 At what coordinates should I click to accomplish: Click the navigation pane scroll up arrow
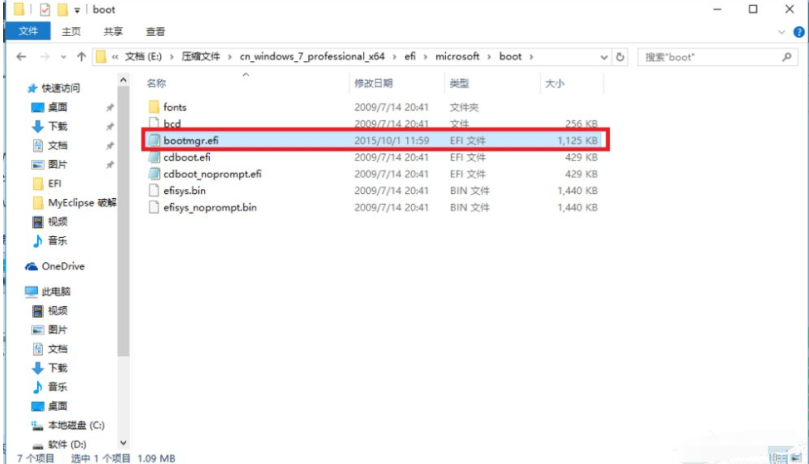(123, 80)
